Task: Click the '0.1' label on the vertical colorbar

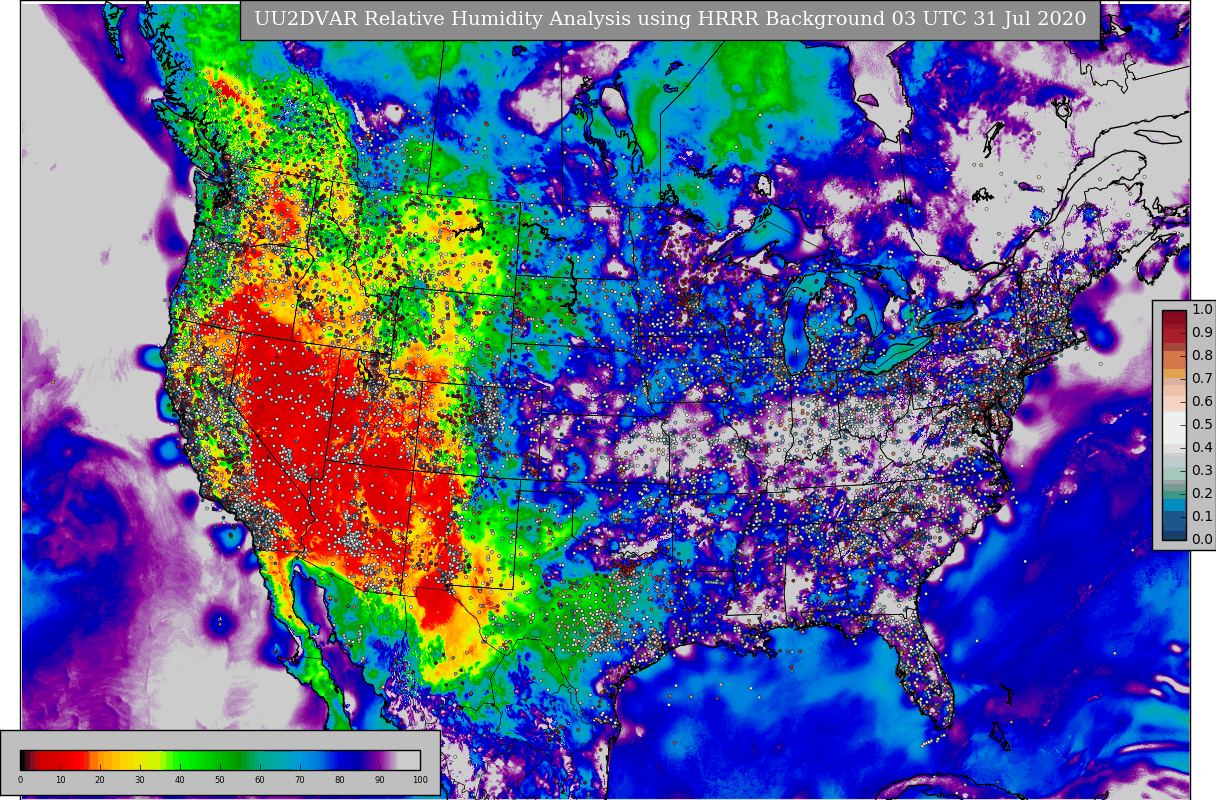Action: pos(1203,517)
